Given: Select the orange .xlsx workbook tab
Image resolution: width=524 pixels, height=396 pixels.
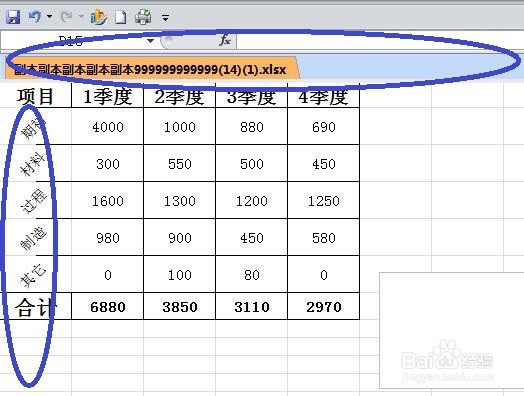Looking at the screenshot, I should [151, 69].
